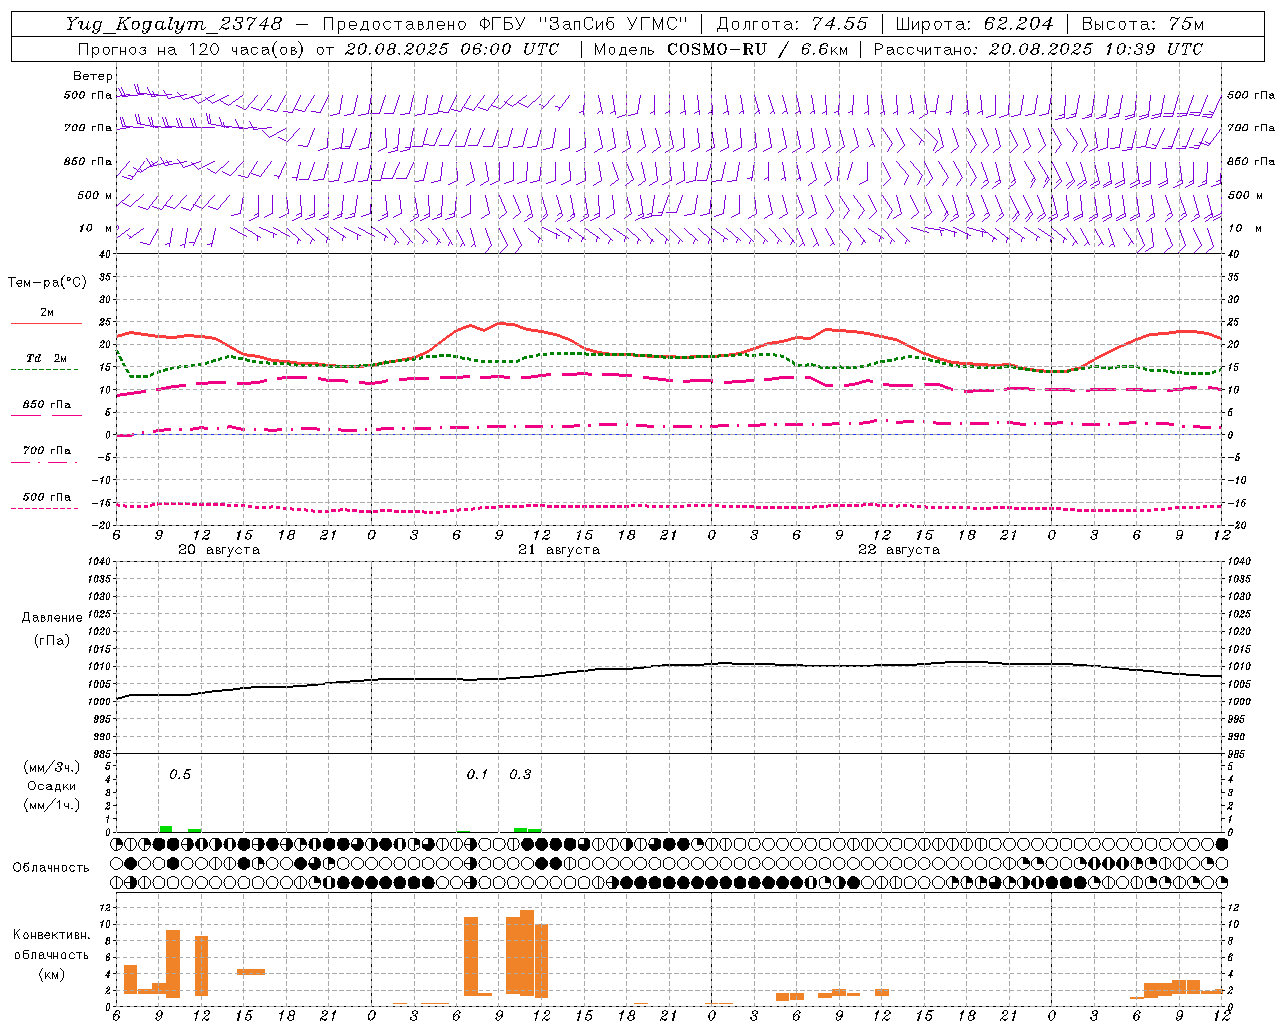Click the 'Ветер' wind section label
The width and height of the screenshot is (1280, 1024).
tap(93, 76)
